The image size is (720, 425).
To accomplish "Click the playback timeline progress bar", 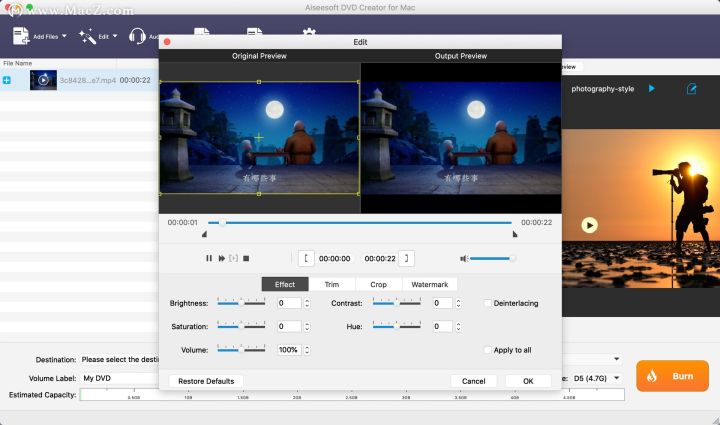I will click(x=360, y=223).
